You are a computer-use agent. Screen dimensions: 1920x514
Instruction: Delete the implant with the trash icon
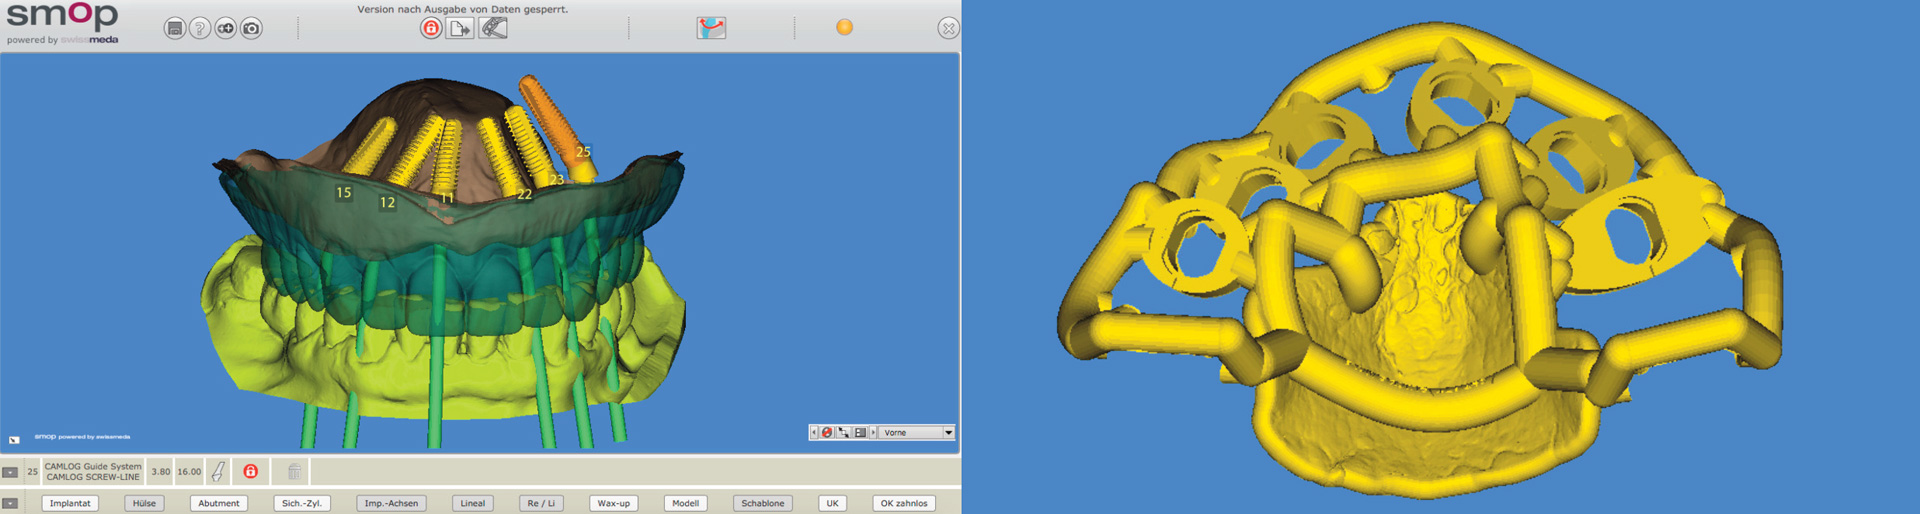294,471
